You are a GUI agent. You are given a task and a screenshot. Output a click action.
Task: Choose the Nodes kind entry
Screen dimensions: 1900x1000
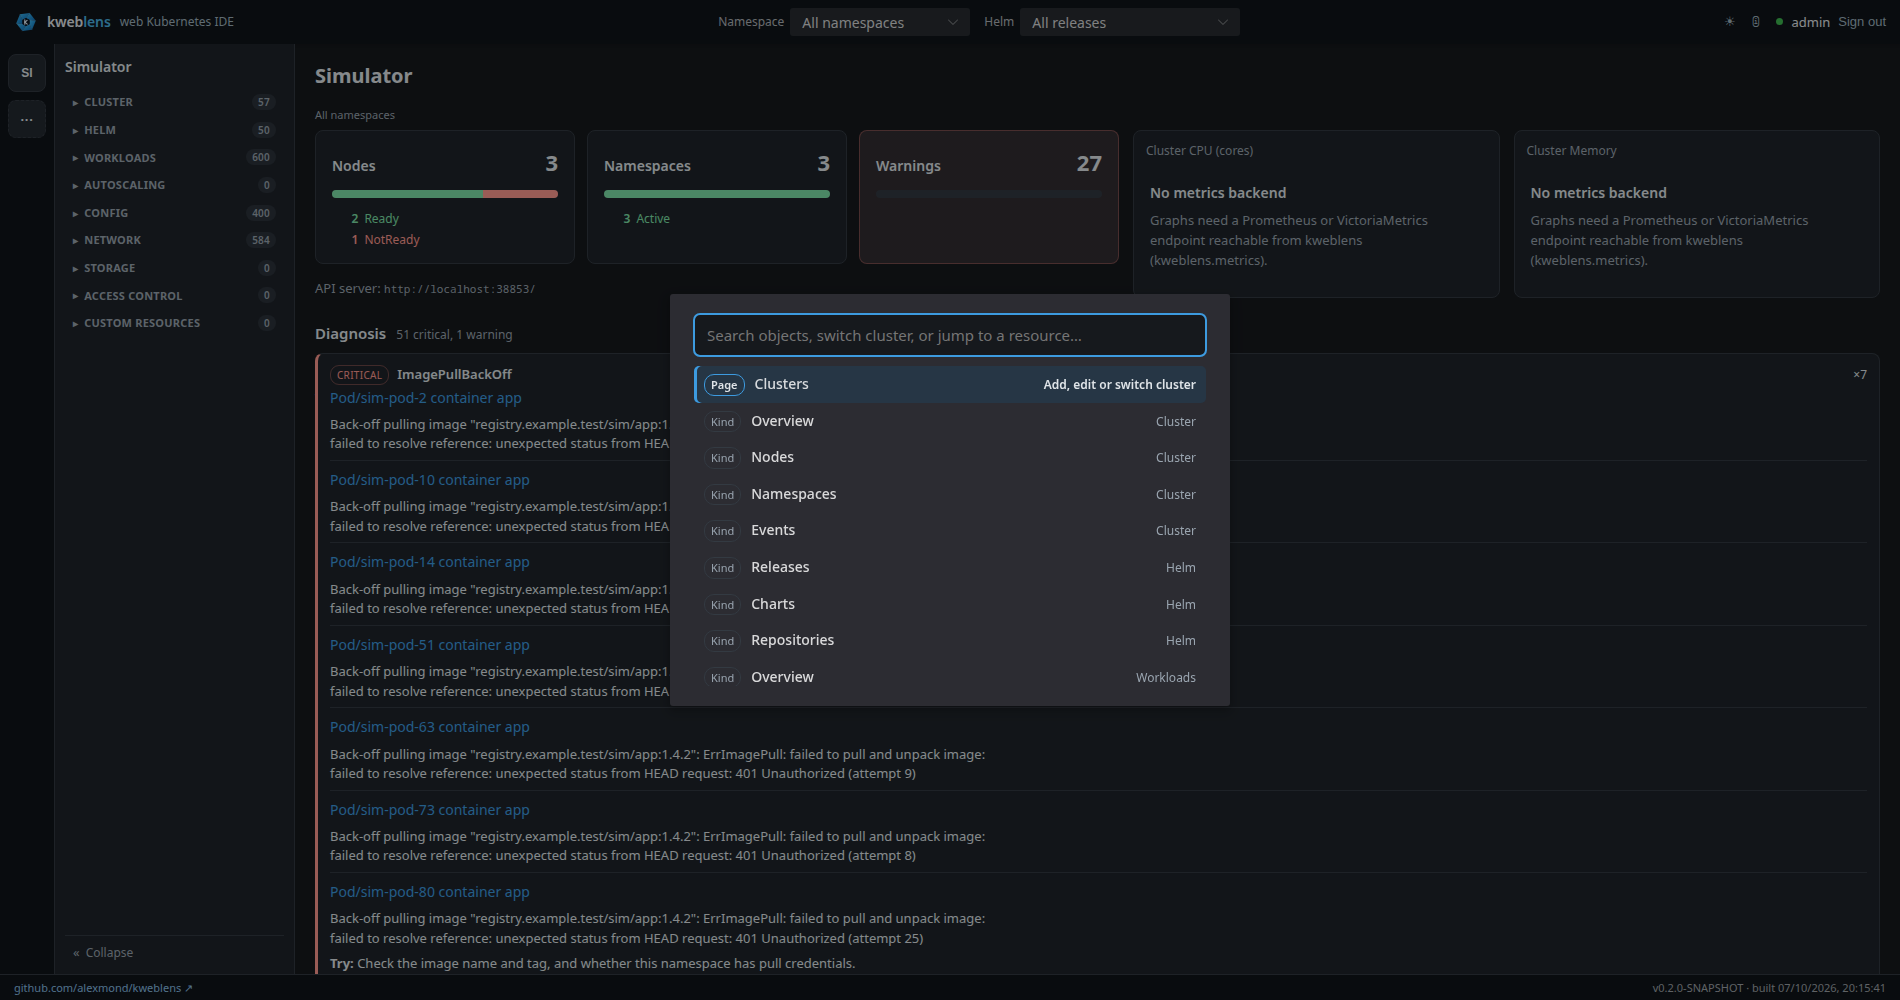950,457
